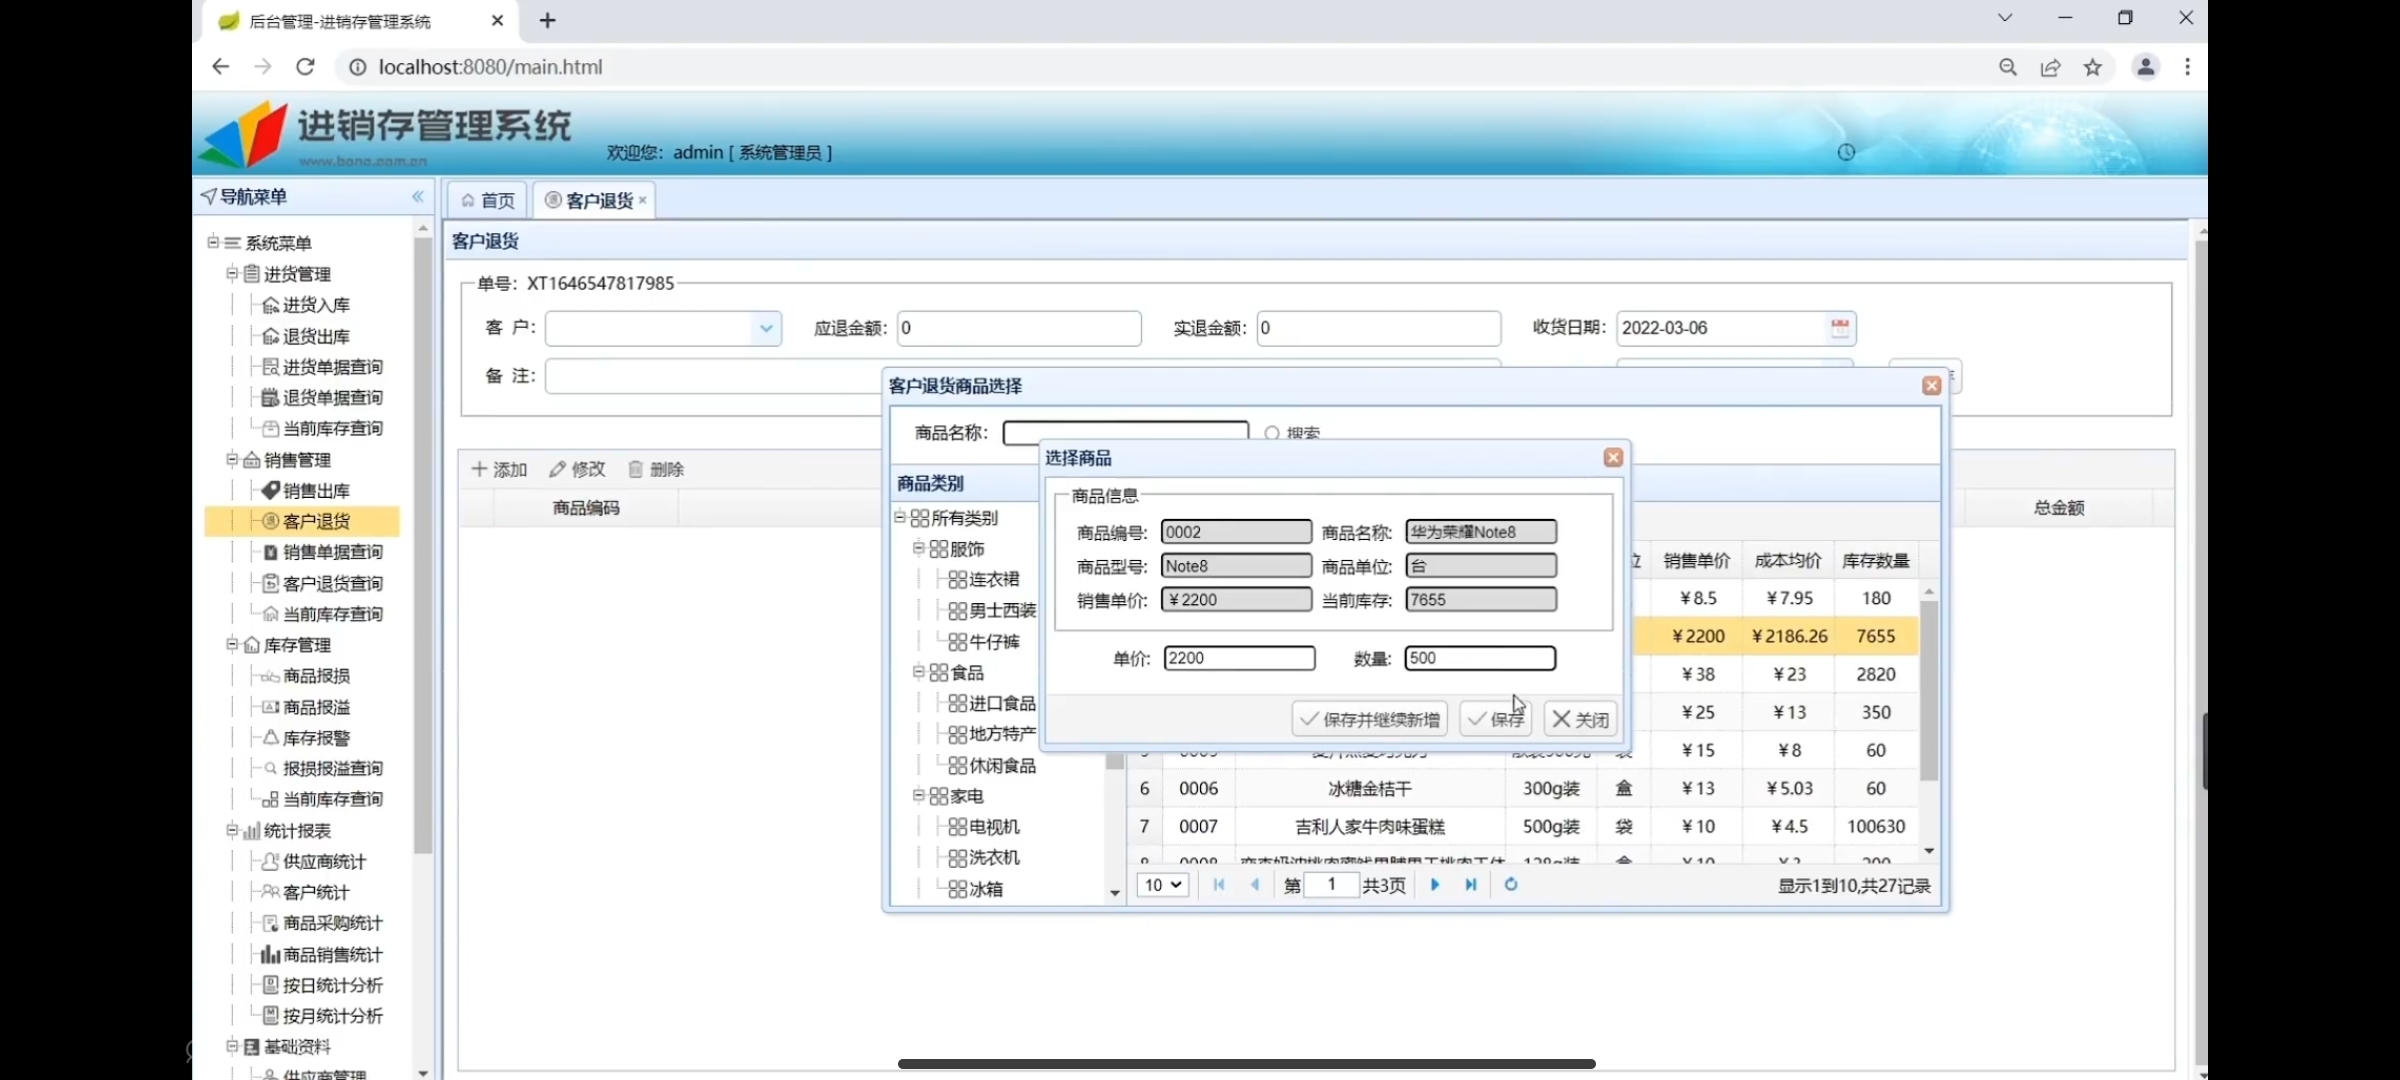
Task: Collapse the 食品 category node
Action: [918, 672]
